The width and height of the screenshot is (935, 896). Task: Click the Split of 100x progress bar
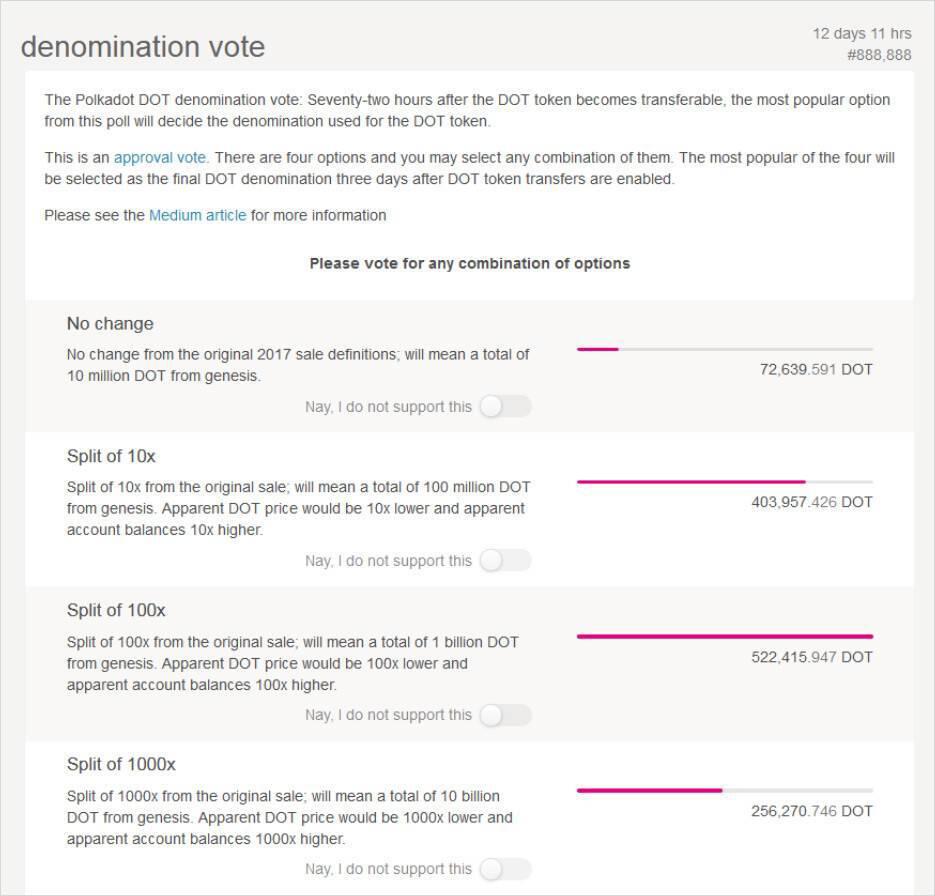click(x=724, y=636)
